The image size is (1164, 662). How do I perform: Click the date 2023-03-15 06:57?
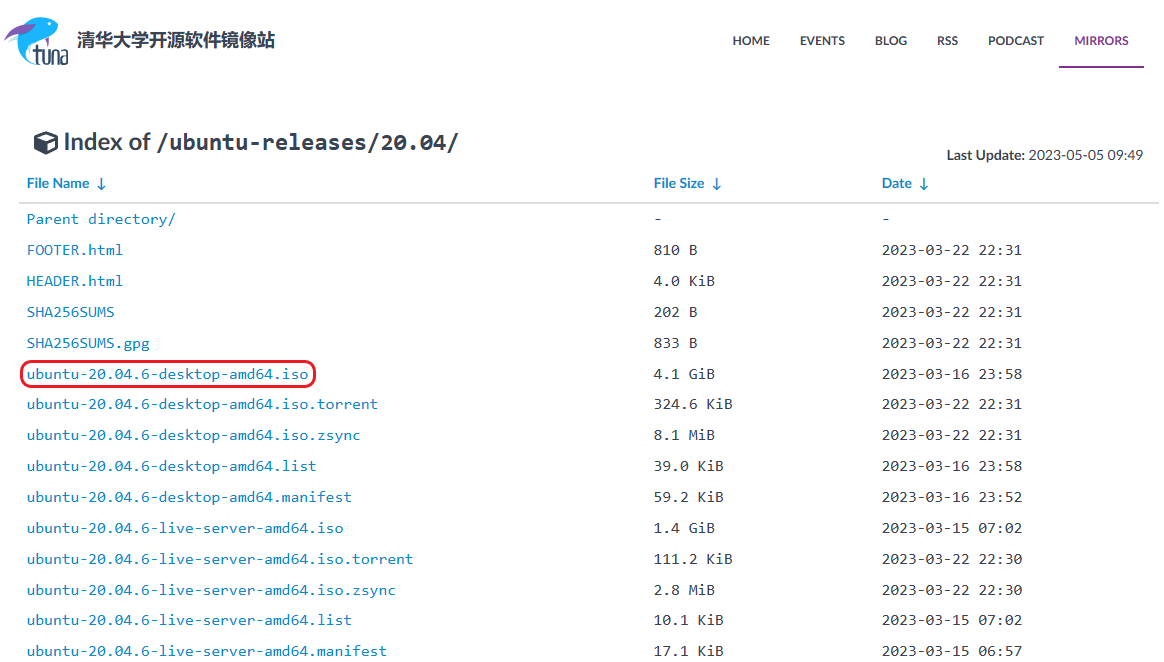tap(952, 651)
